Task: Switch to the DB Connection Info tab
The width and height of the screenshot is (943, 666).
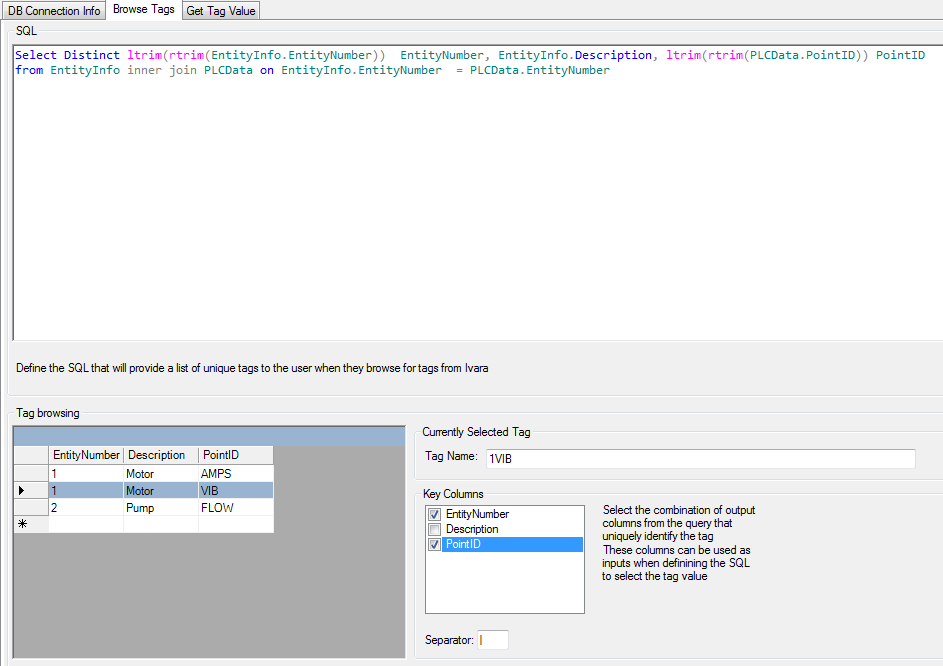Action: (54, 11)
